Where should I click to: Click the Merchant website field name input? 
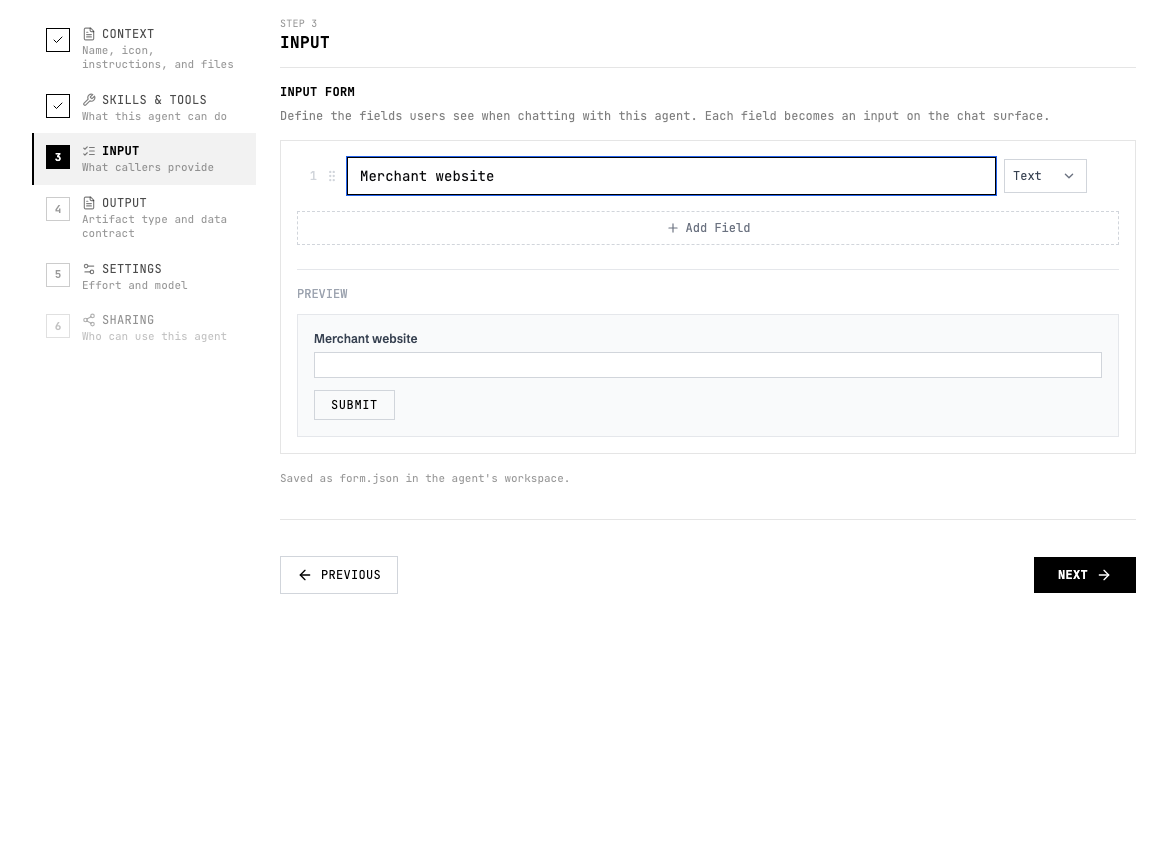[671, 176]
